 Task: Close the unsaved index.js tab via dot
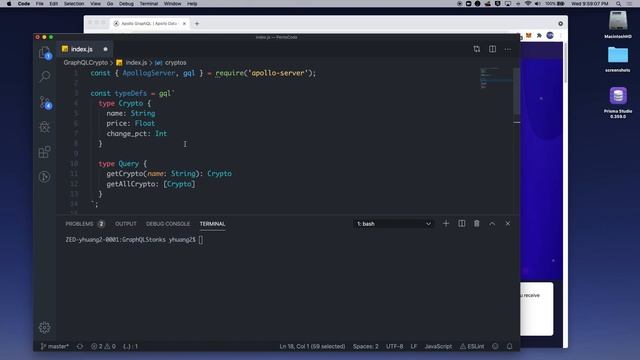[x=105, y=49]
